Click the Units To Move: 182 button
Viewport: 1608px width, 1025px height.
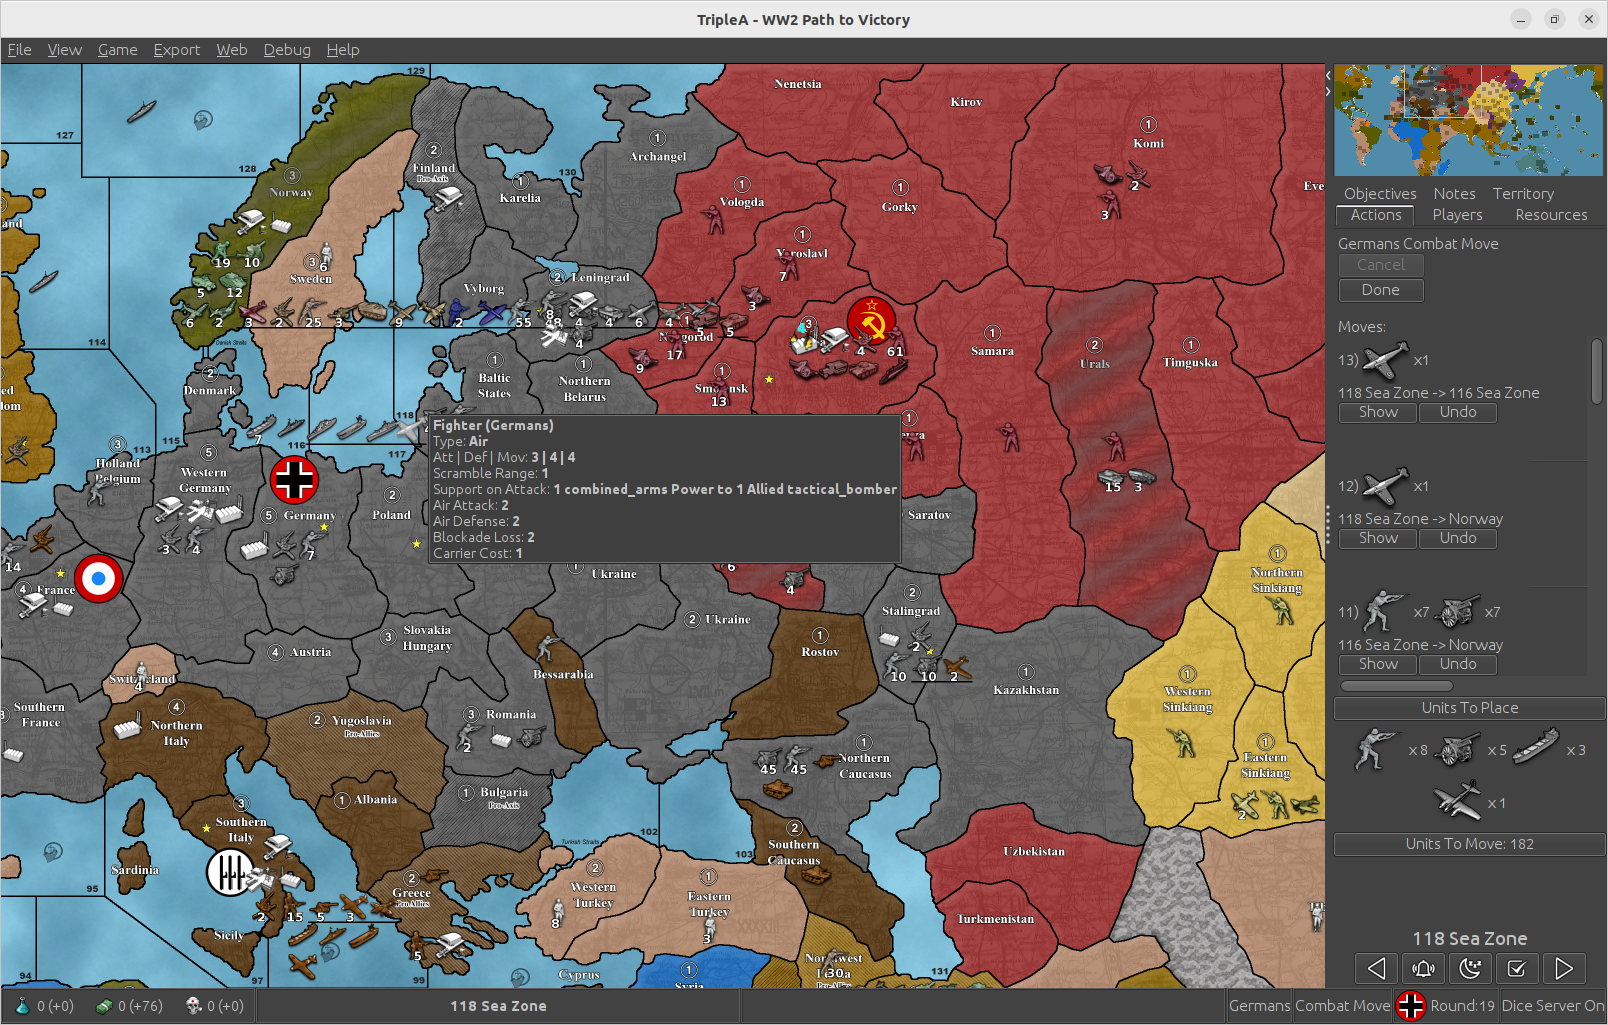pos(1469,844)
